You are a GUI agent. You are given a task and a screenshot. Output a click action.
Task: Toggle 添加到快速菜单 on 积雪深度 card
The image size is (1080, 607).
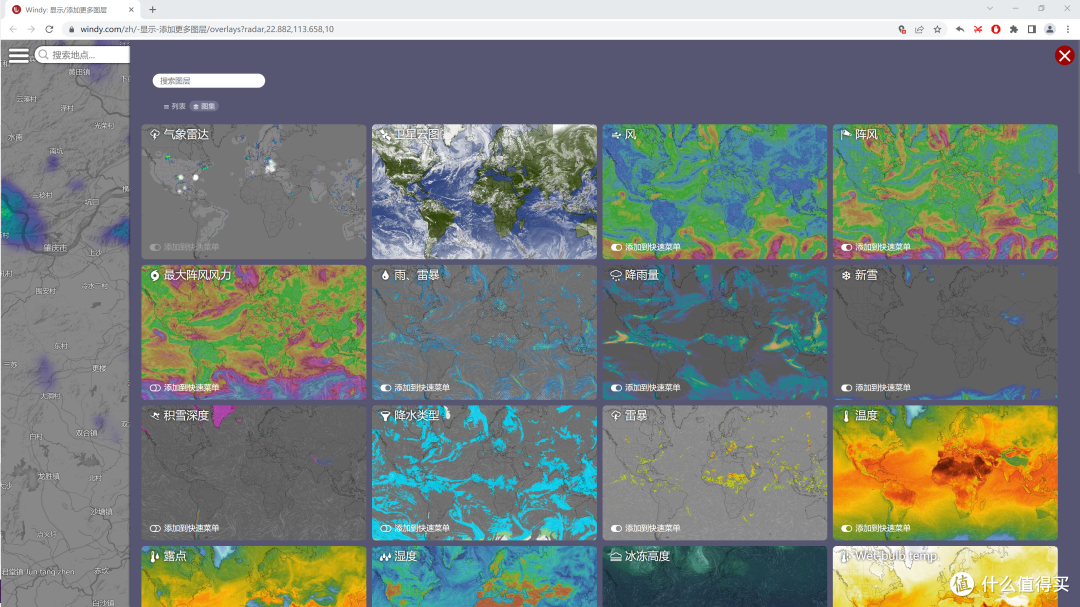pos(156,528)
